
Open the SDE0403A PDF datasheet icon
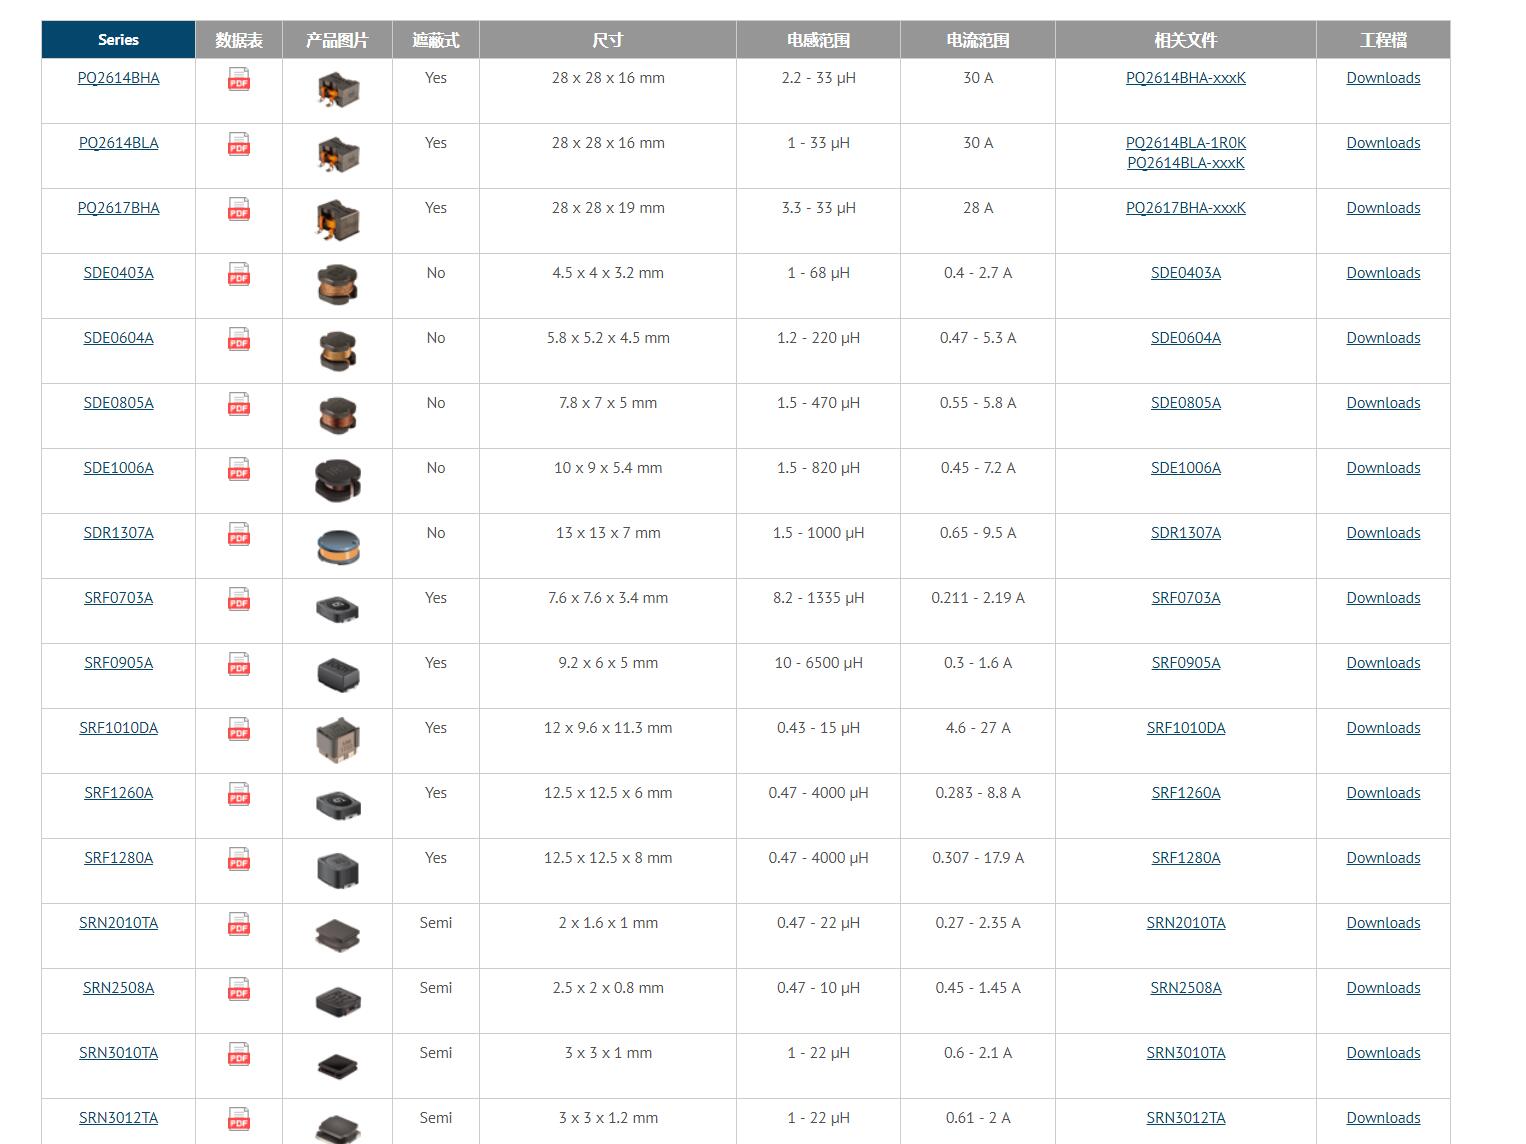(x=239, y=274)
